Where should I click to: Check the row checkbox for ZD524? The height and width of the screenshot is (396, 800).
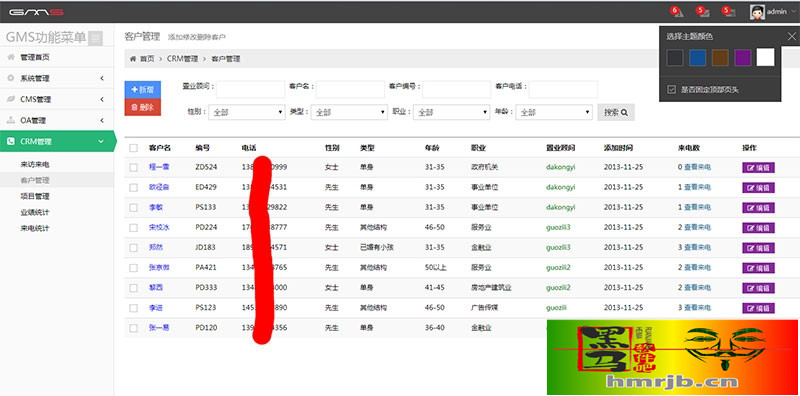pyautogui.click(x=134, y=167)
